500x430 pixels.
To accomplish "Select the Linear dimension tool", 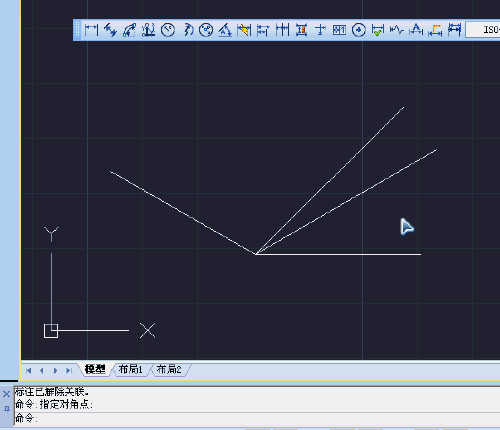I will pos(91,30).
